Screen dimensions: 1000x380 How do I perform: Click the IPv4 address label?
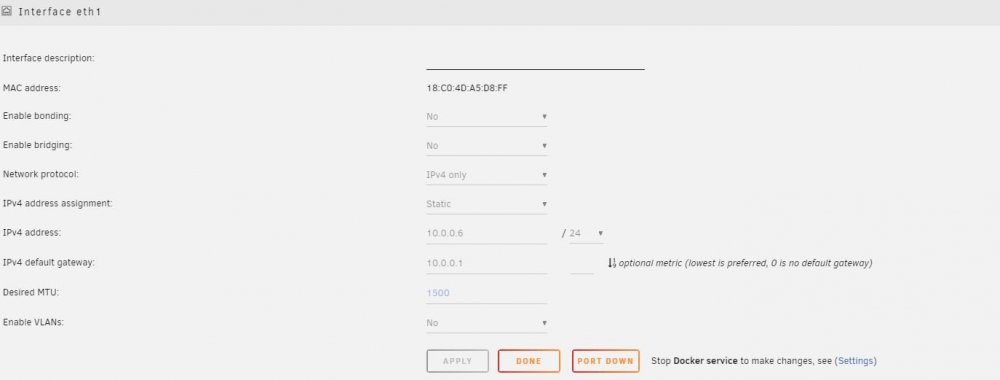coord(32,233)
